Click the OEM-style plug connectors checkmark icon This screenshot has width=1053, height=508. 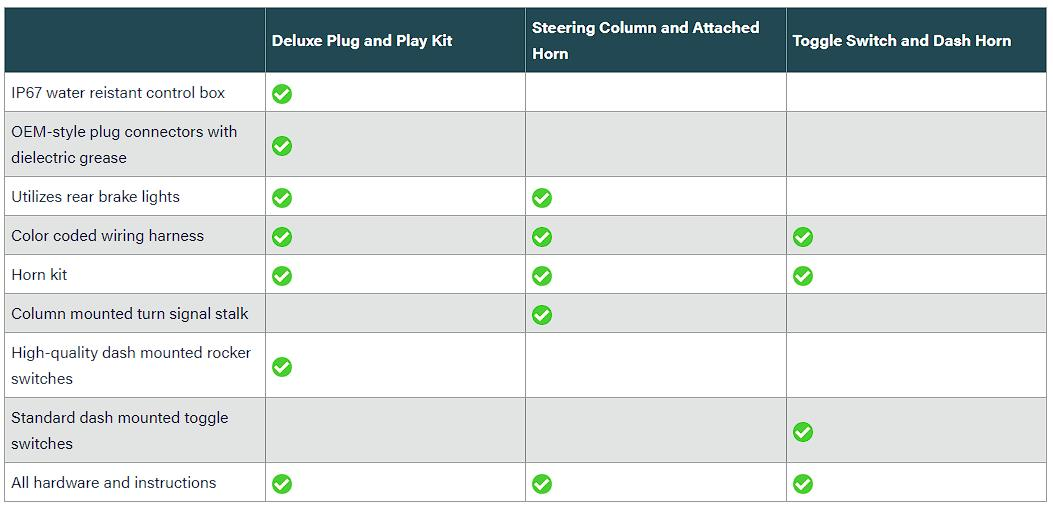click(x=282, y=146)
